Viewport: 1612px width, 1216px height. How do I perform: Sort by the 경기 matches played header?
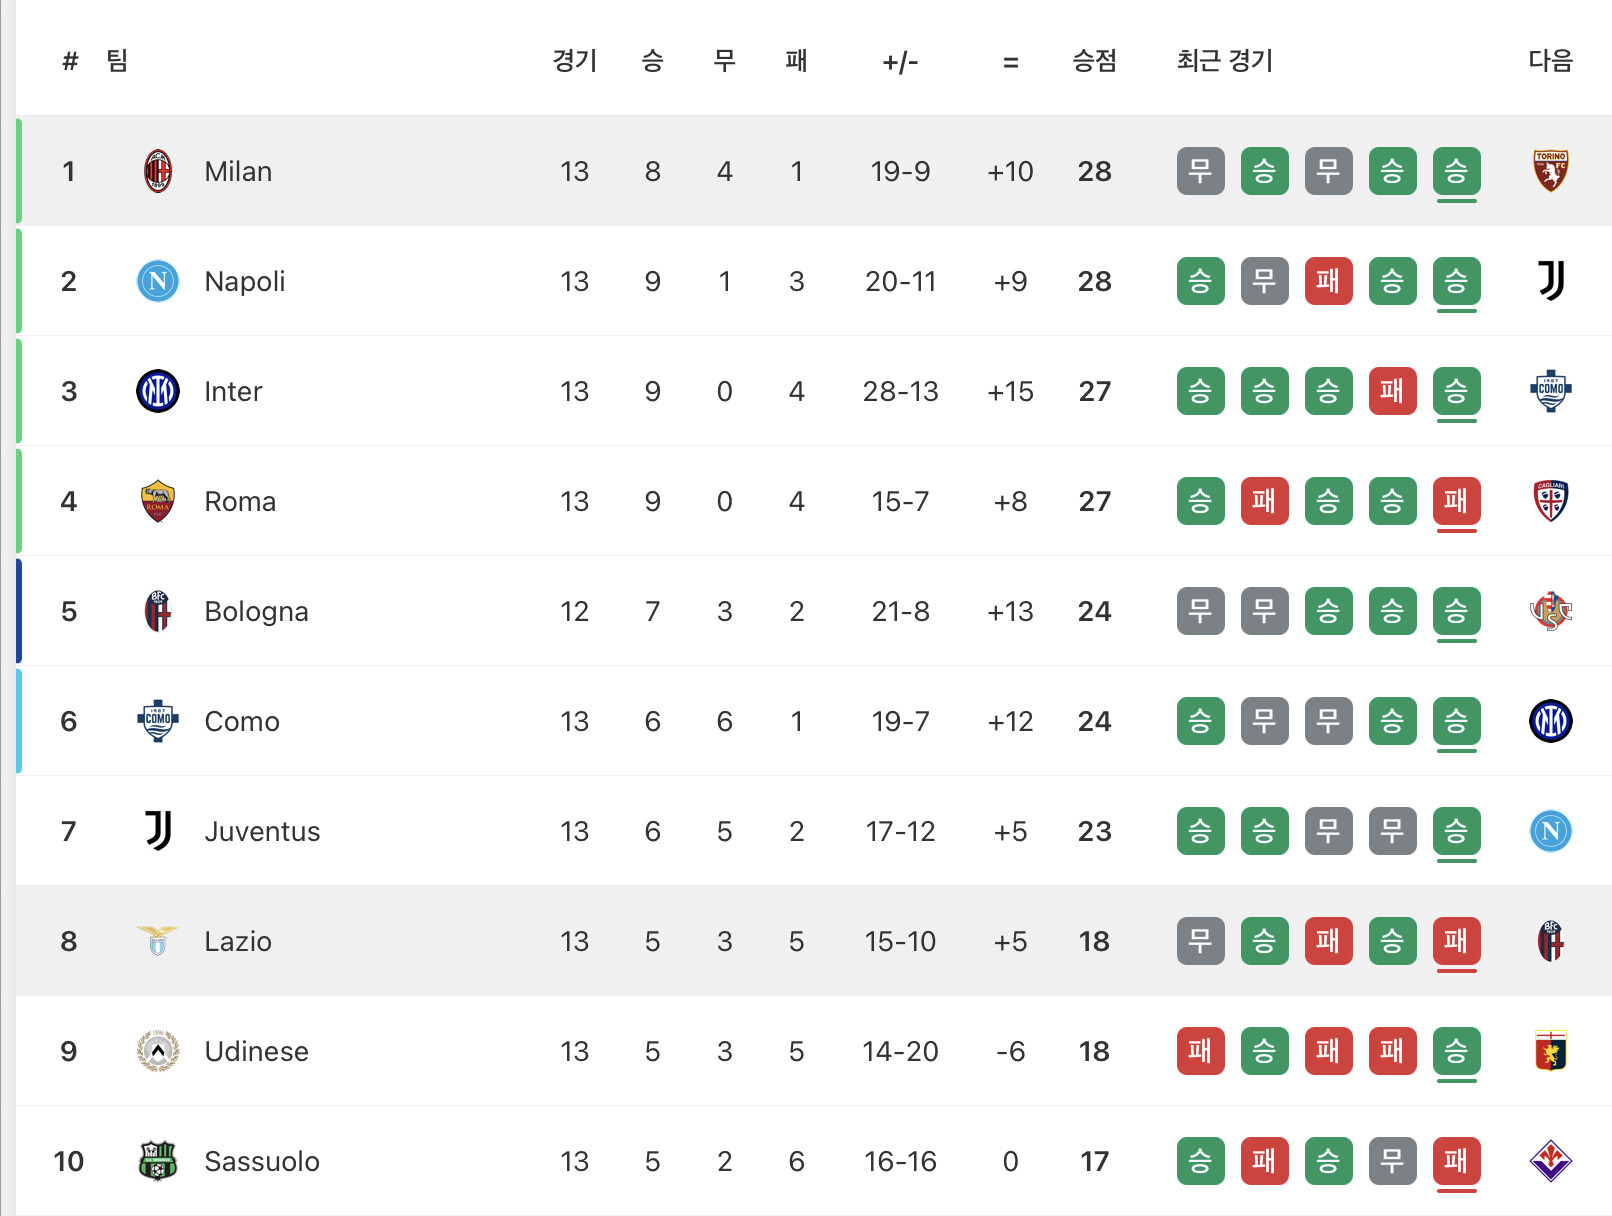click(x=574, y=61)
